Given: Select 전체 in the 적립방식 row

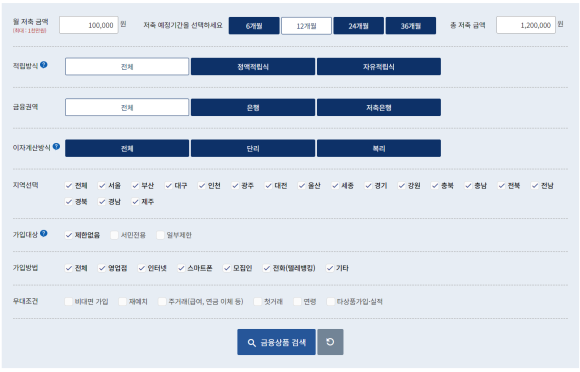Looking at the screenshot, I should coord(127,67).
